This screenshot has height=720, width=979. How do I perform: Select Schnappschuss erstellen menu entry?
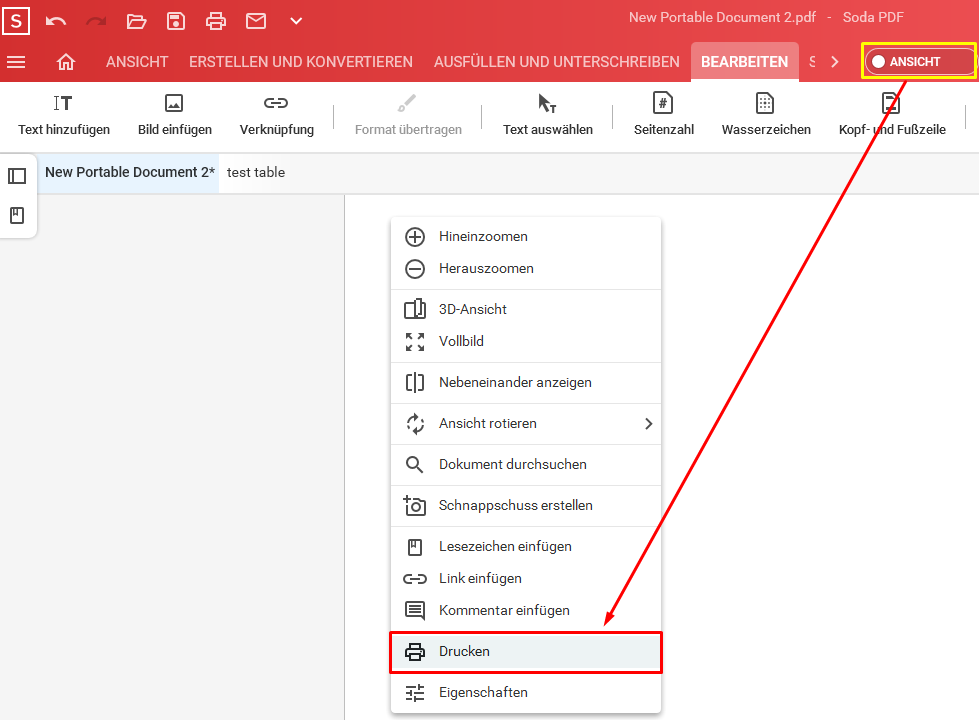pos(526,505)
